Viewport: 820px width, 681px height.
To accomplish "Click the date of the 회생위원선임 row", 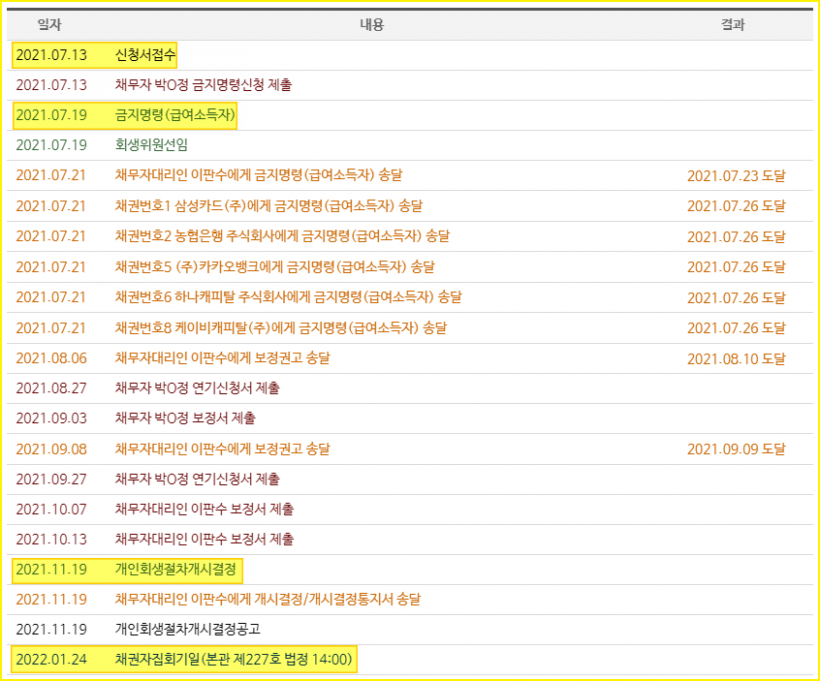I will (51, 145).
